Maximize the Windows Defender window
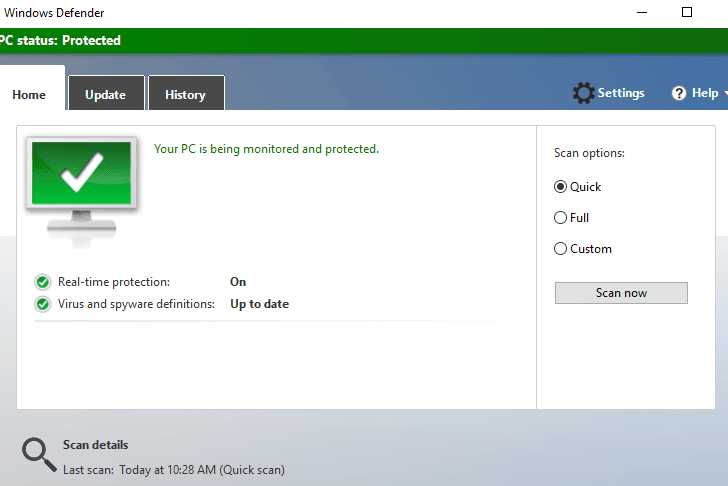This screenshot has width=728, height=486. point(687,13)
